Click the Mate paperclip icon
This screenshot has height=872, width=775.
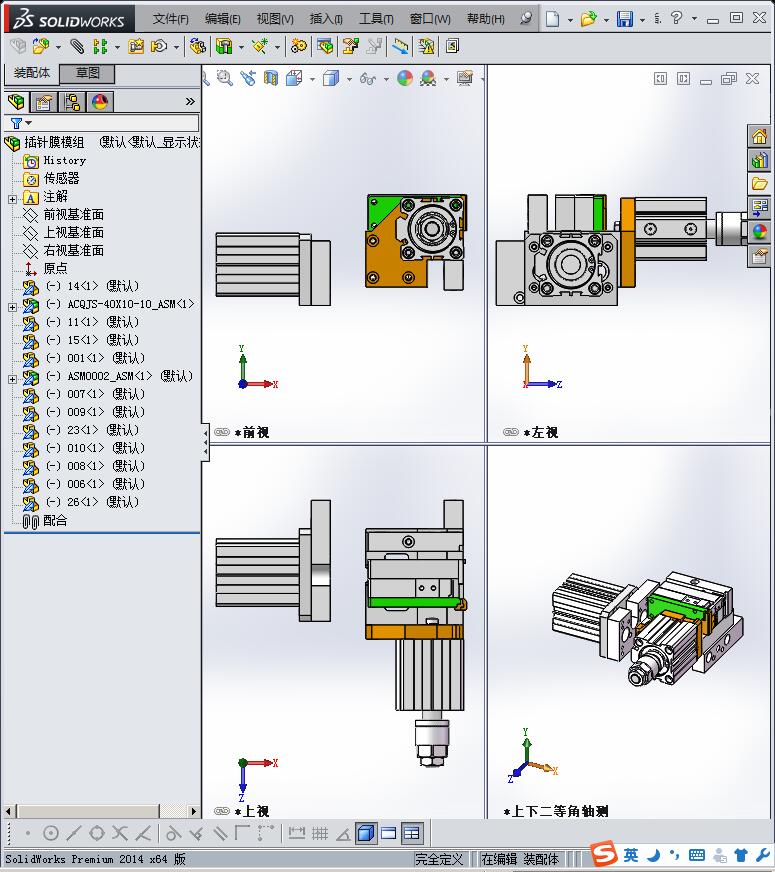point(77,46)
